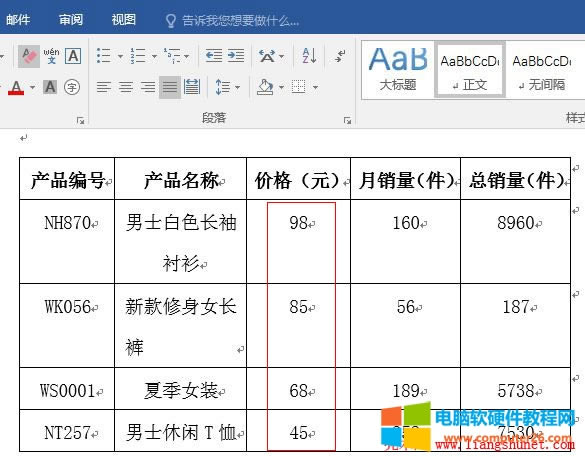Apply red font color button
The image size is (585, 458).
point(16,88)
